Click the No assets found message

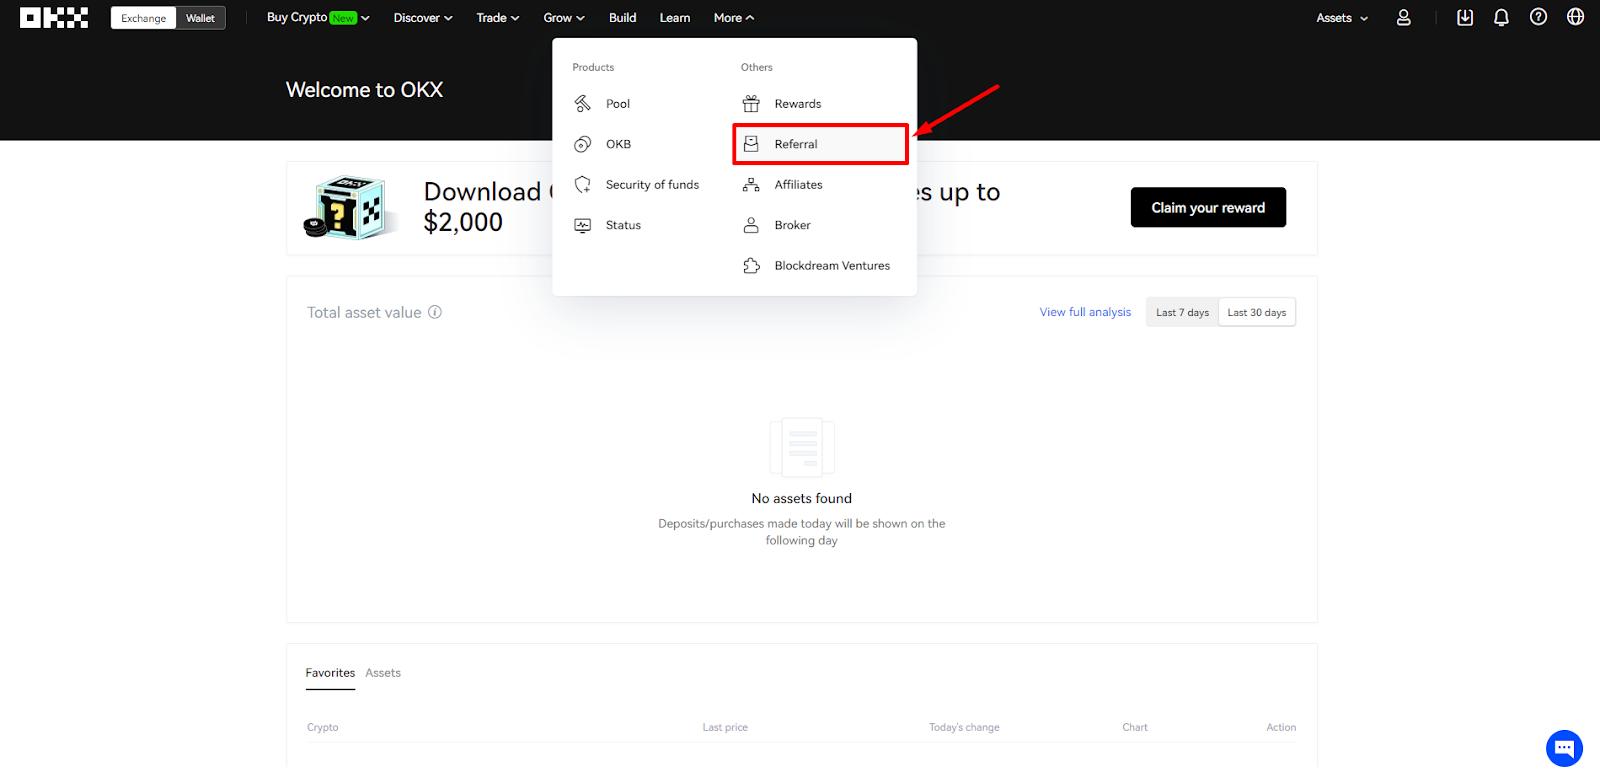coord(802,498)
